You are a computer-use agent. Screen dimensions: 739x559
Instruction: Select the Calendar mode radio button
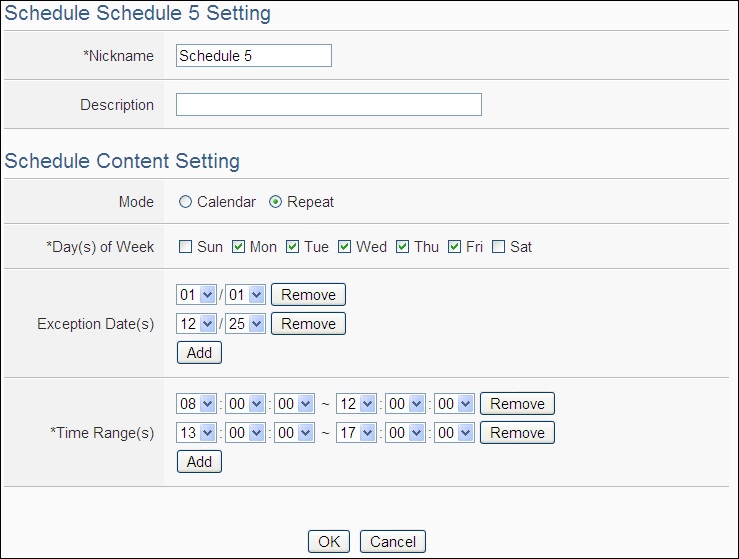pyautogui.click(x=186, y=202)
